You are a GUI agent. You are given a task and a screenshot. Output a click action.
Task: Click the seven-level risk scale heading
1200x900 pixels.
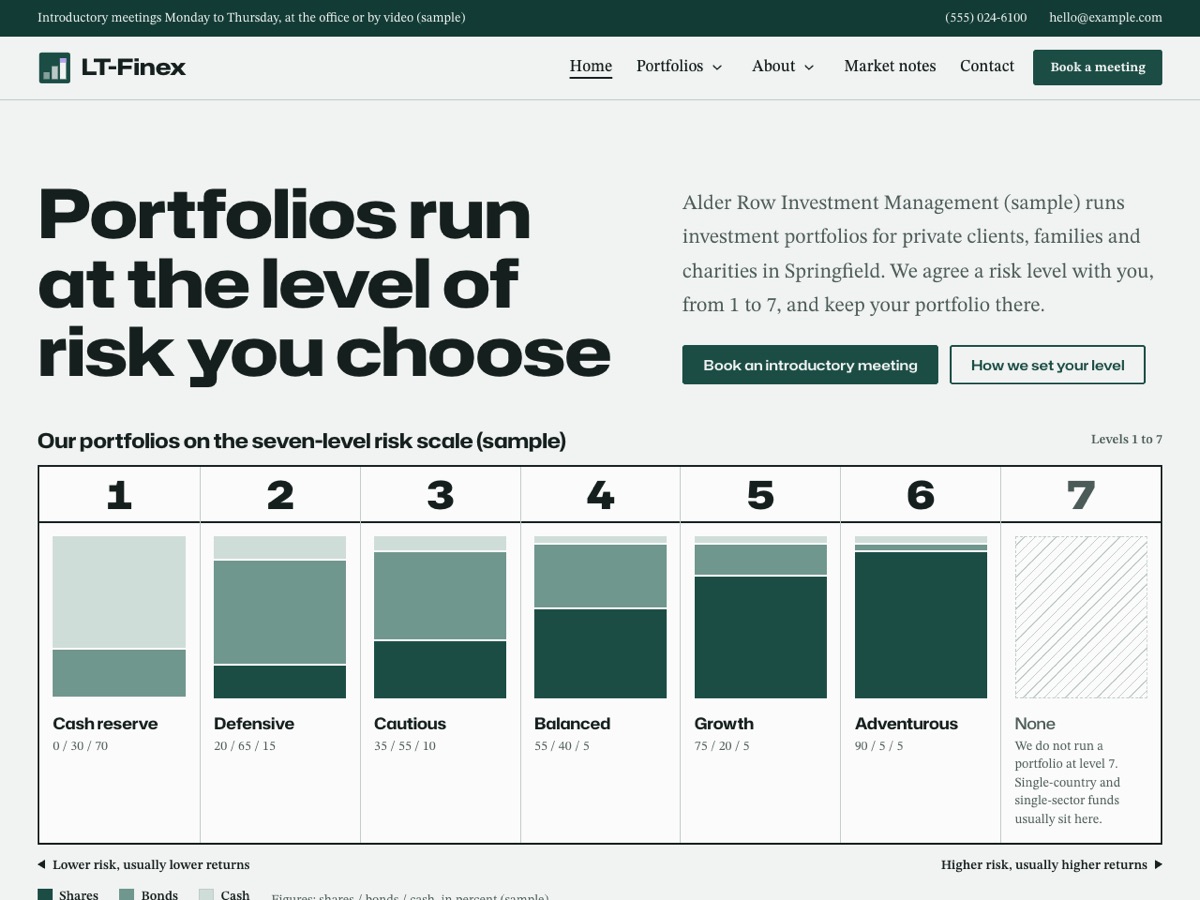[x=302, y=441]
